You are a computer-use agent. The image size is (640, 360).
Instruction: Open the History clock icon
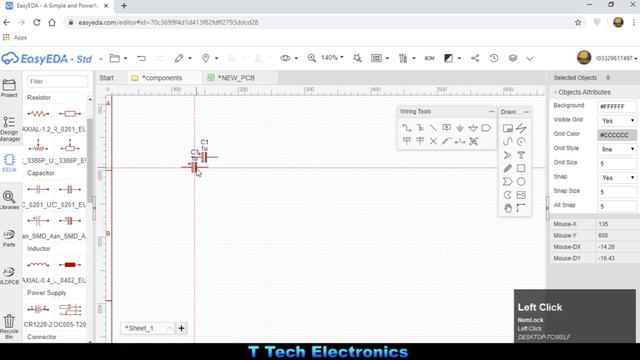coord(494,58)
